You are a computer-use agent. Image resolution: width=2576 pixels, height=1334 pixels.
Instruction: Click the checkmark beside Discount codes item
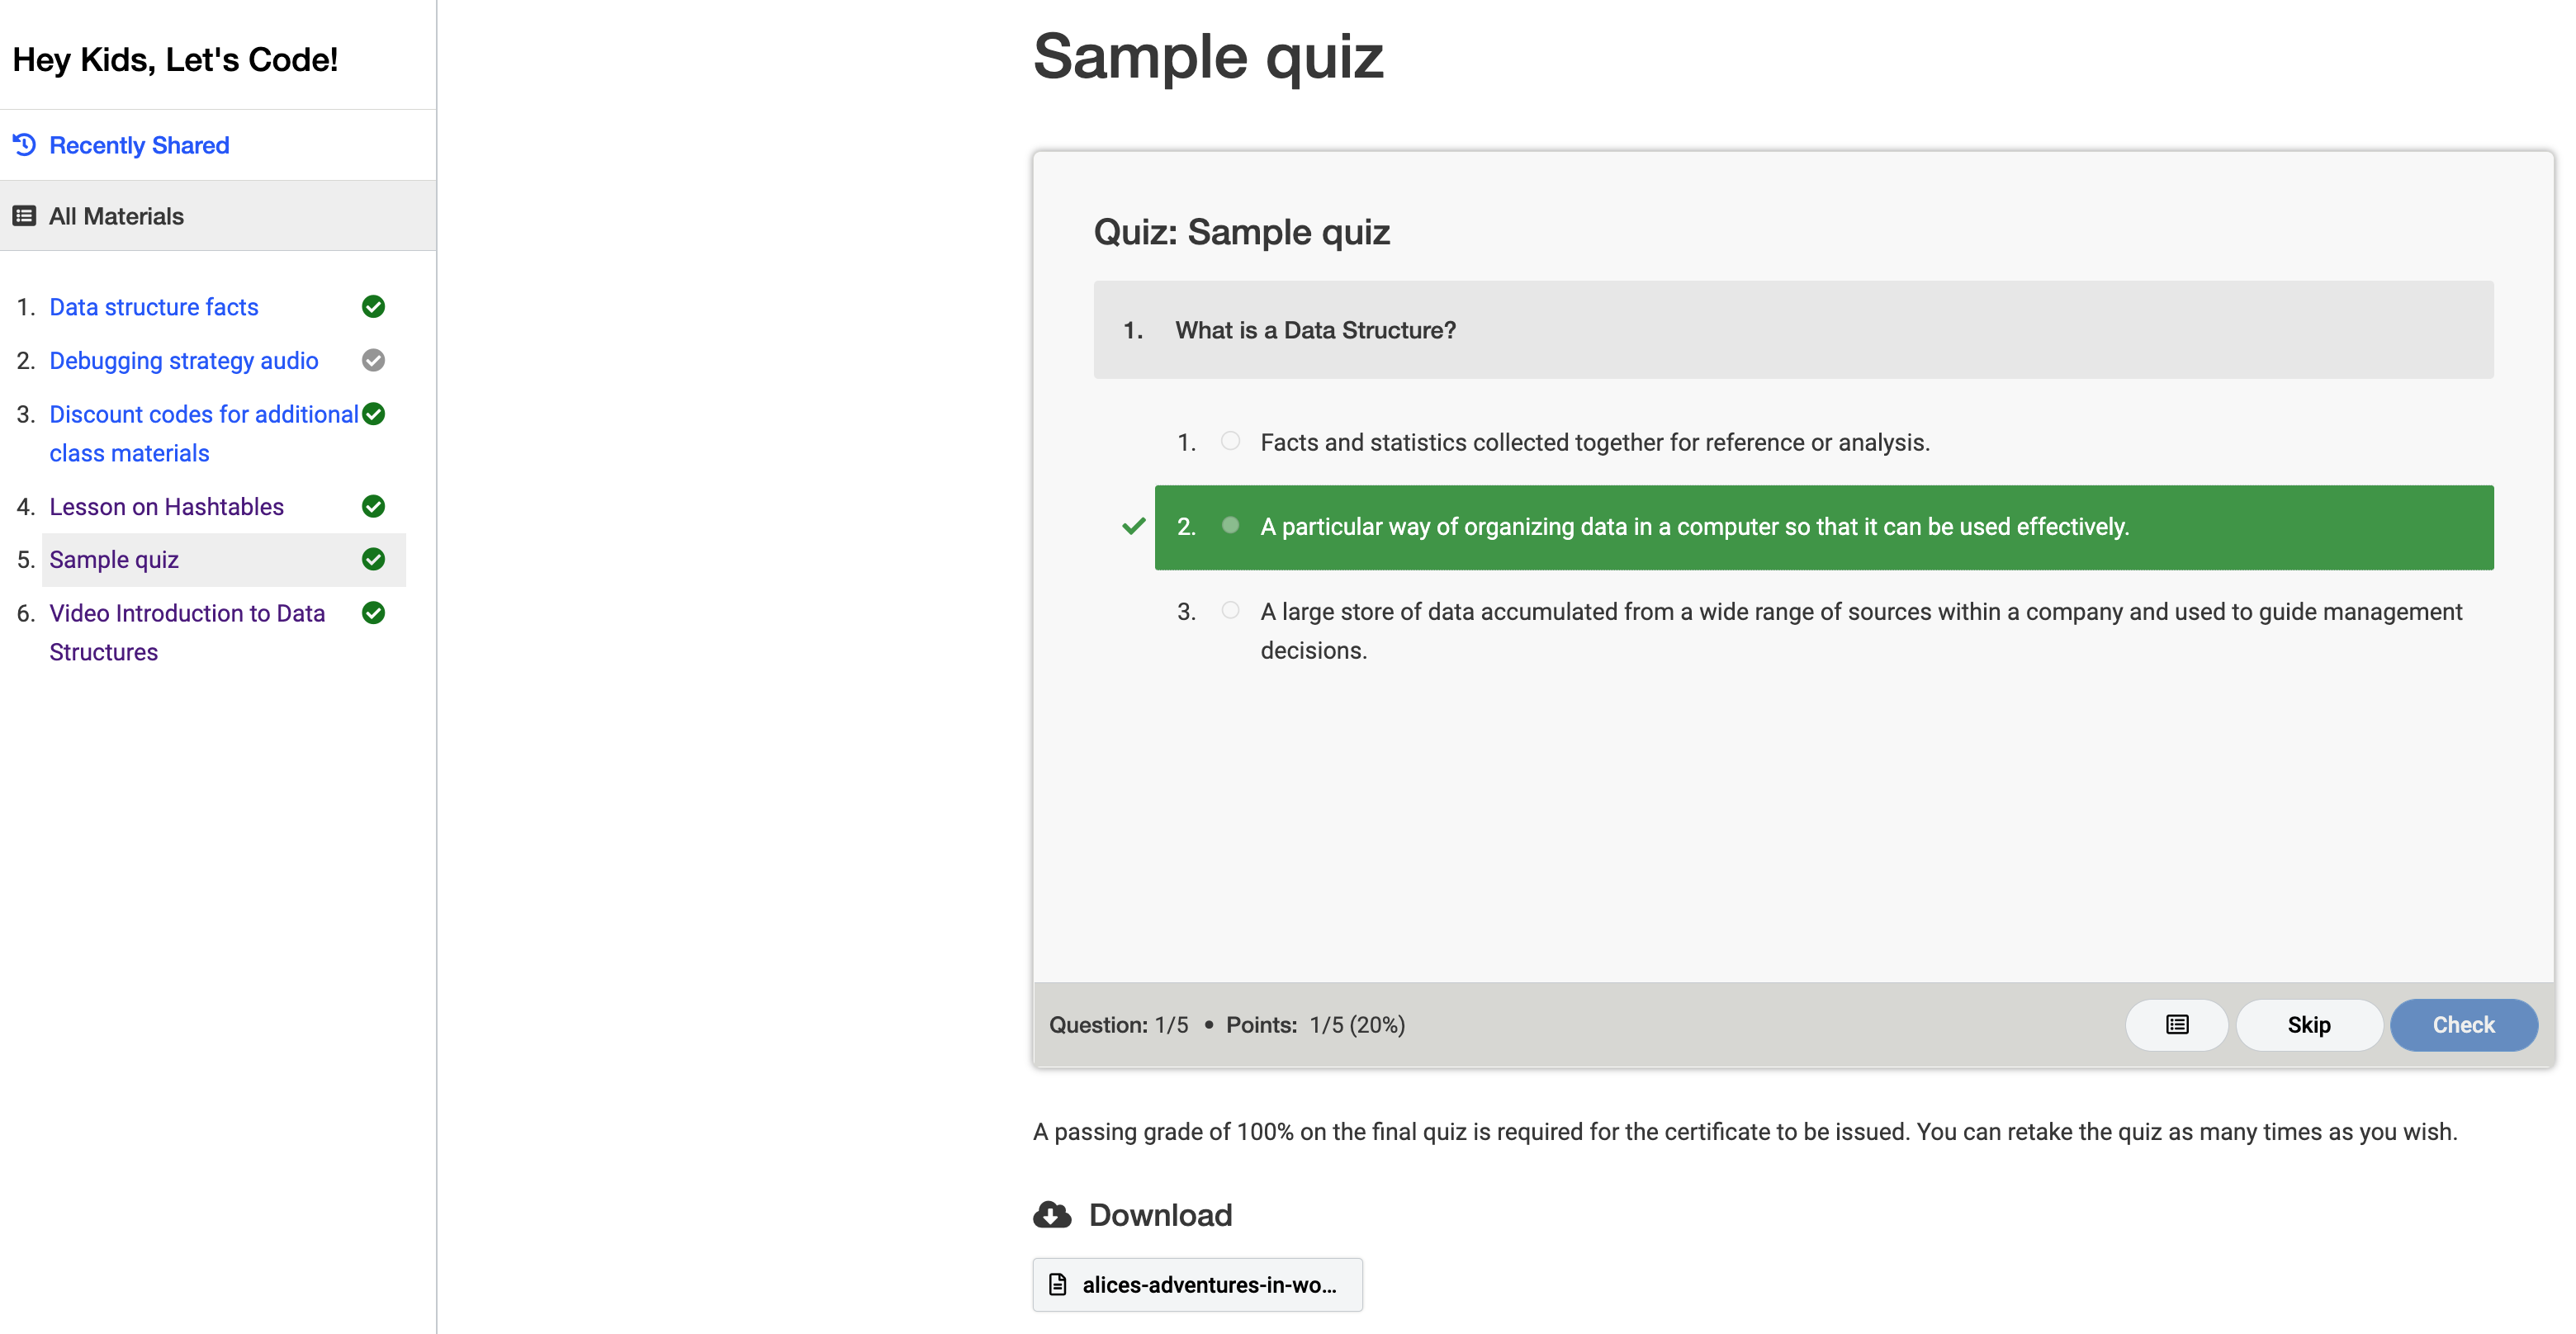click(x=373, y=413)
